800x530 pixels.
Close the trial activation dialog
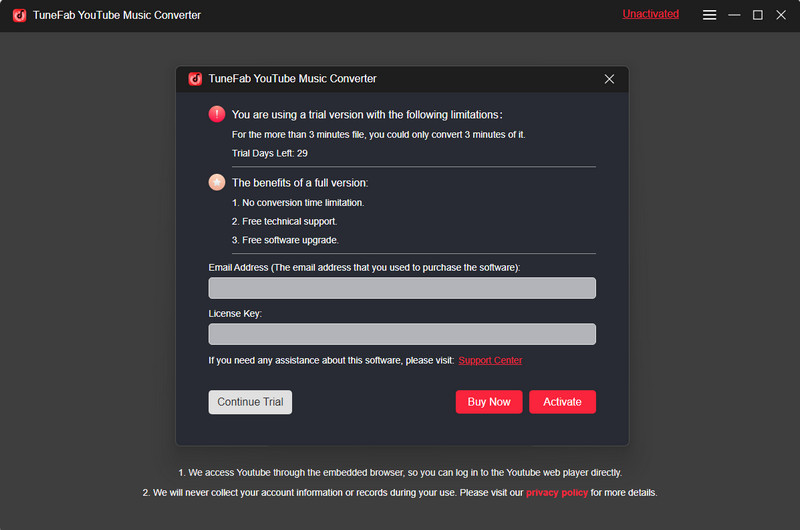(x=609, y=79)
